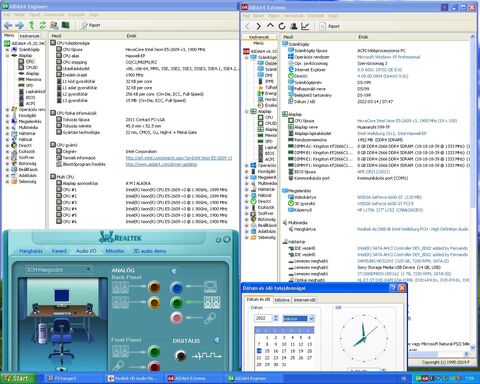Open NVIDIA GeForce 6600 GT video card link
This screenshot has height=384, width=480.
coord(389,197)
